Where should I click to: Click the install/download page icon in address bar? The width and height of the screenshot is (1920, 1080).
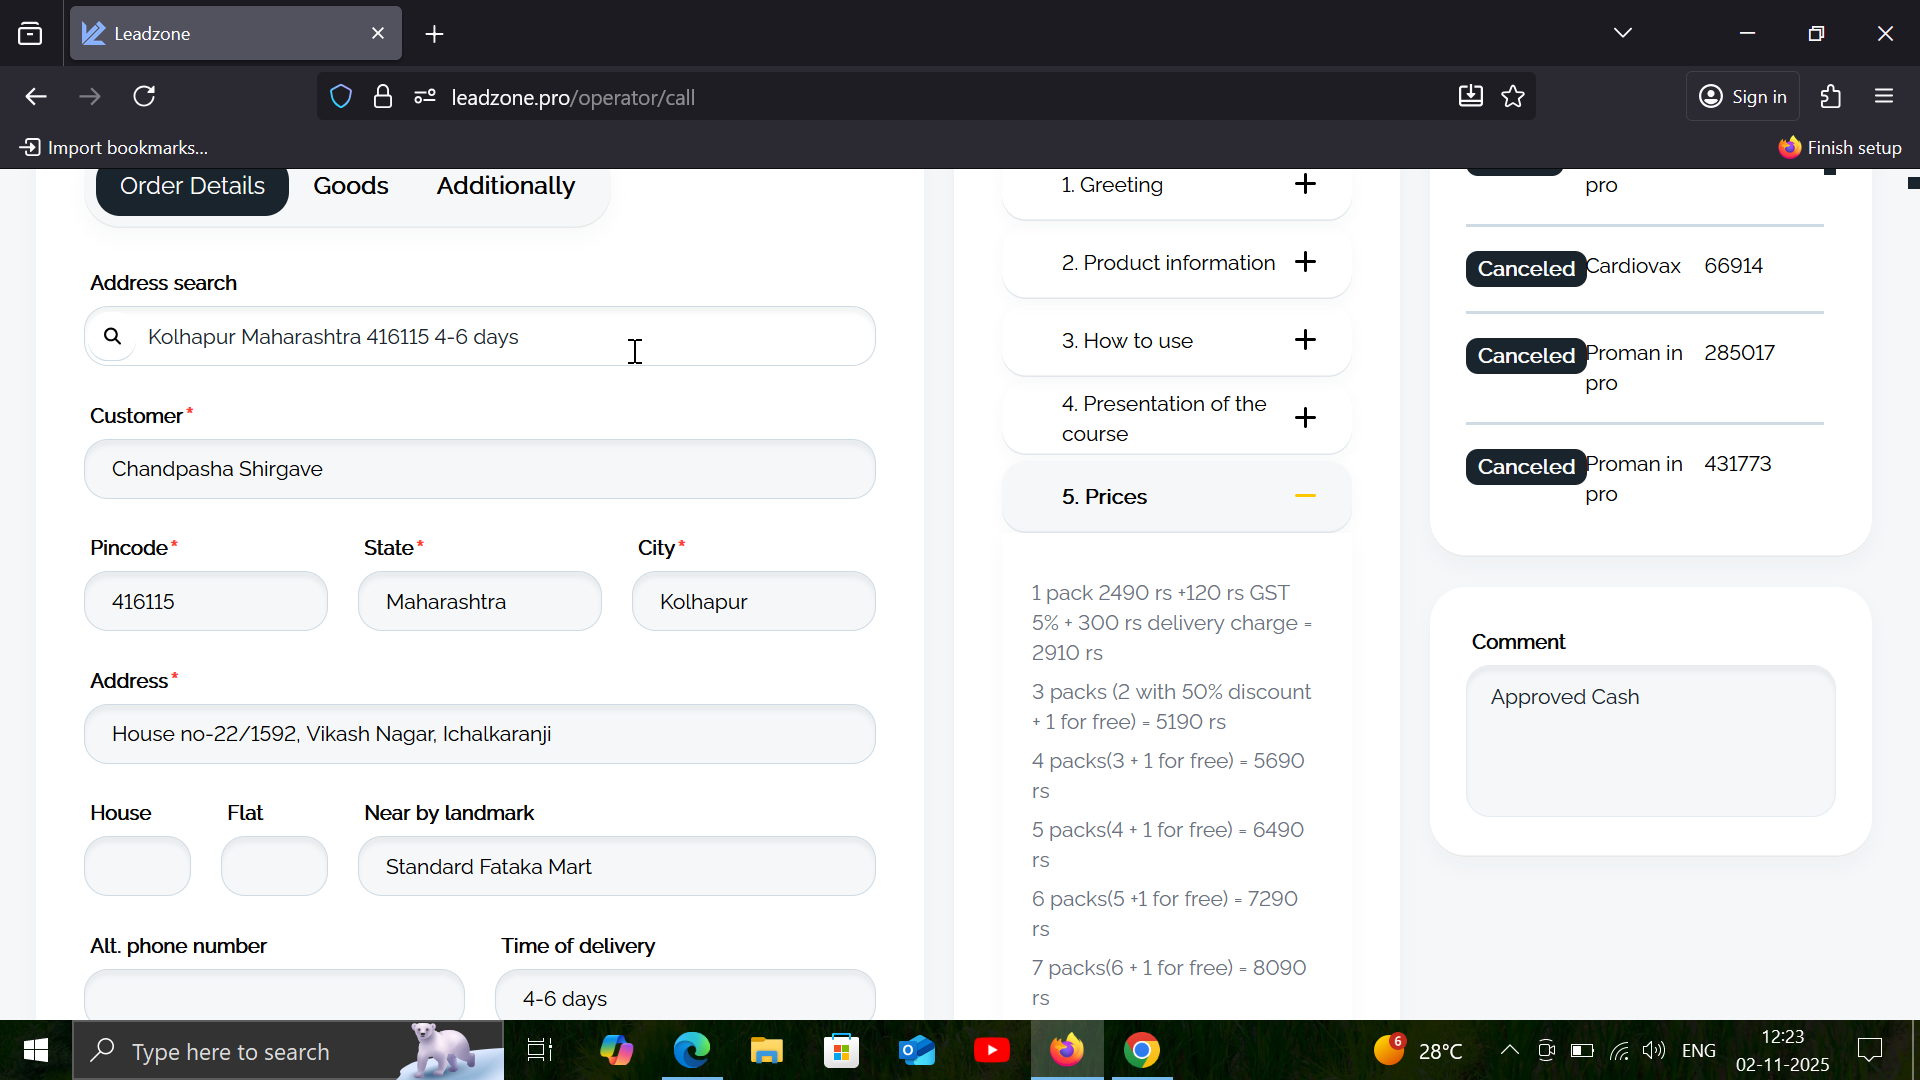(x=1470, y=97)
